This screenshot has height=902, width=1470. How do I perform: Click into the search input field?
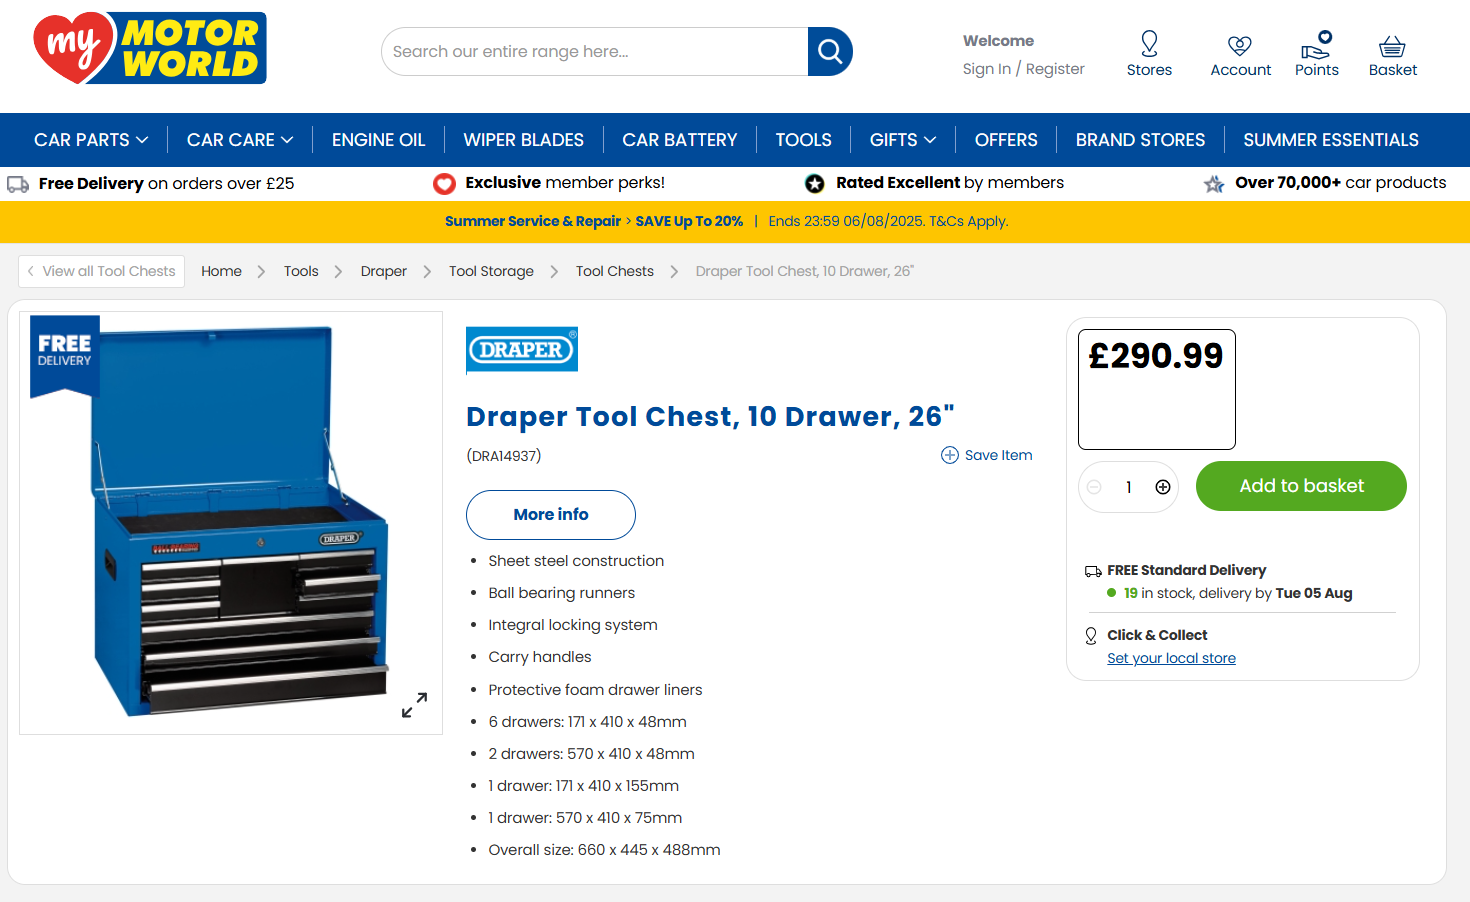(595, 52)
